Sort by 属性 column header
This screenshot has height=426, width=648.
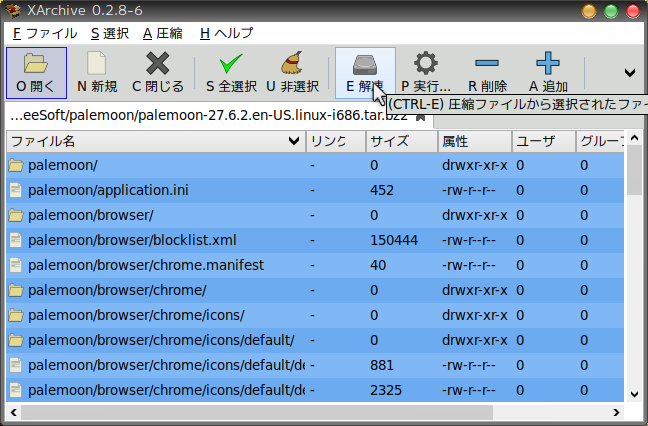tap(475, 141)
